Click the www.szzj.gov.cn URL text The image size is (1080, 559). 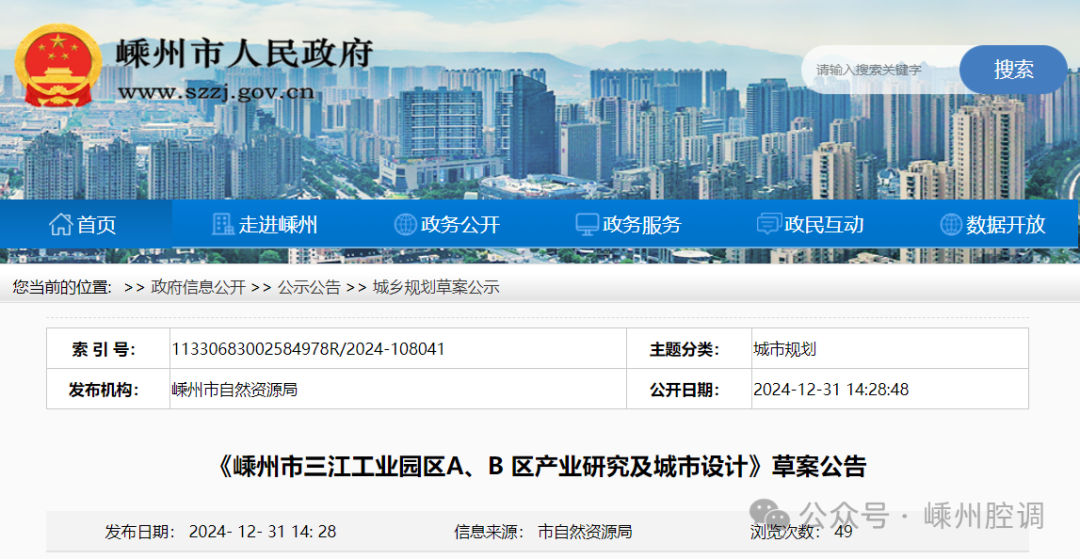216,92
